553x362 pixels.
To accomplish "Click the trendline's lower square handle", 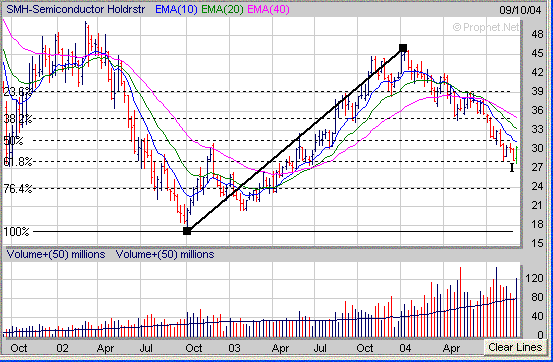I will tap(187, 231).
